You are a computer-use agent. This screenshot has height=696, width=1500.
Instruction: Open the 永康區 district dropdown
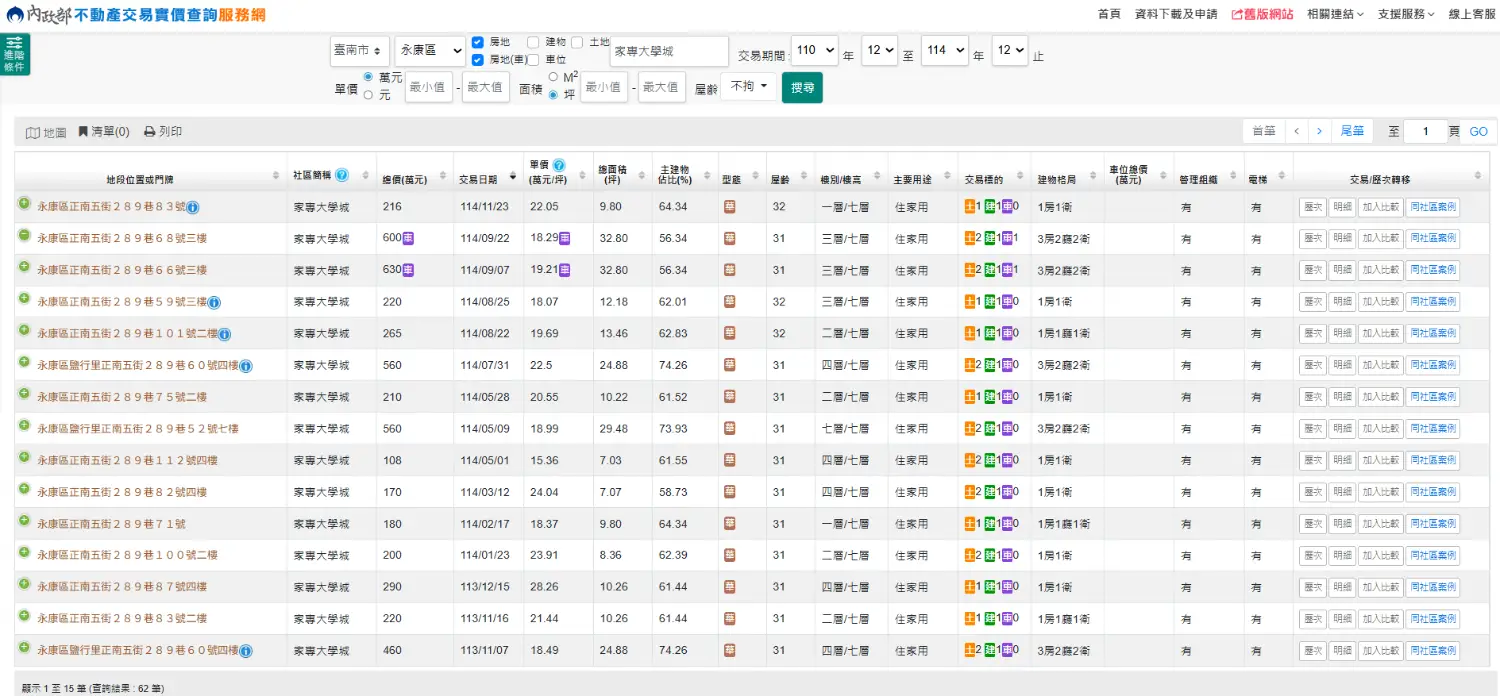coord(429,50)
